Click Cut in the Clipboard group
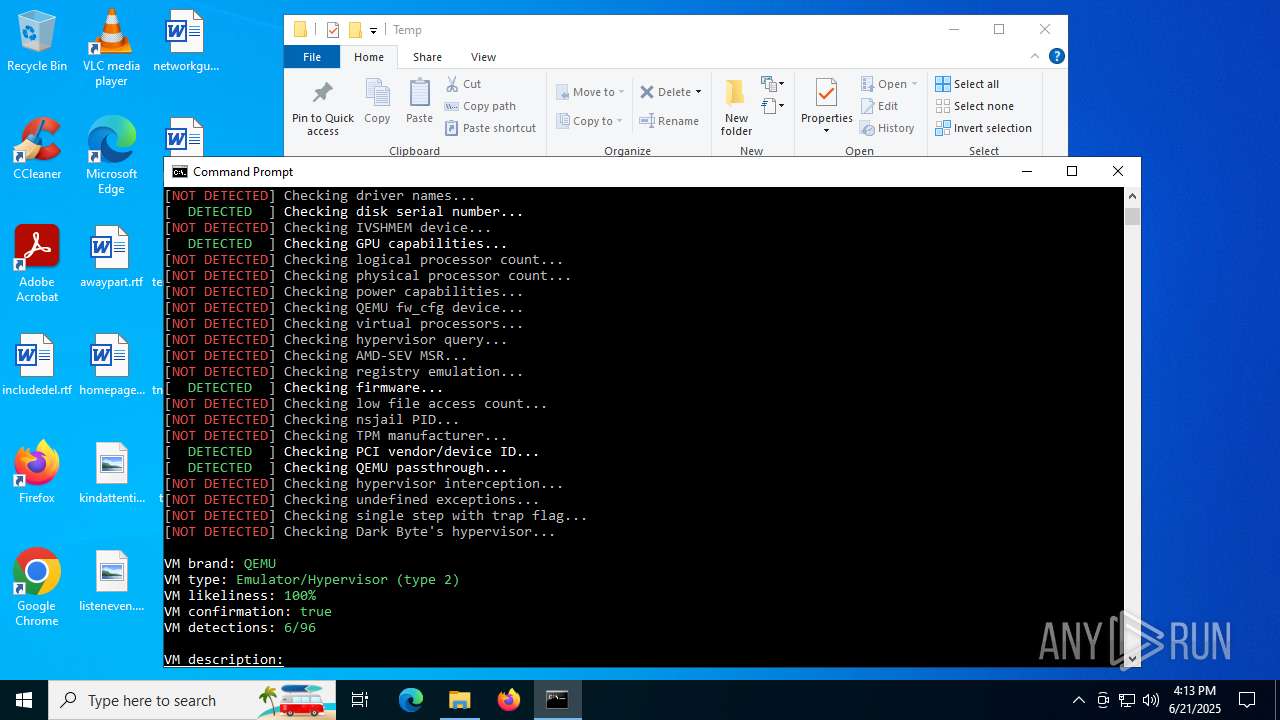Viewport: 1280px width, 720px height. pos(464,84)
